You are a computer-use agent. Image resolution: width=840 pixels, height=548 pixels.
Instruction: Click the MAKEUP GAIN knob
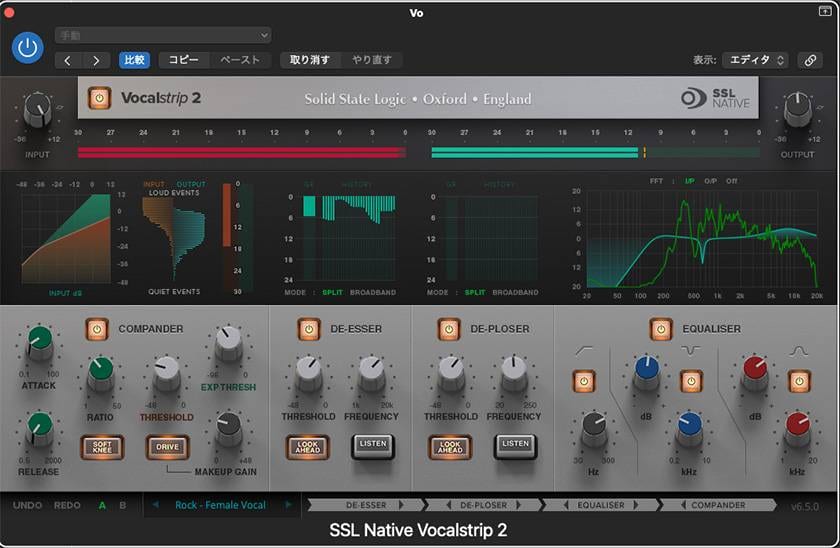[229, 429]
